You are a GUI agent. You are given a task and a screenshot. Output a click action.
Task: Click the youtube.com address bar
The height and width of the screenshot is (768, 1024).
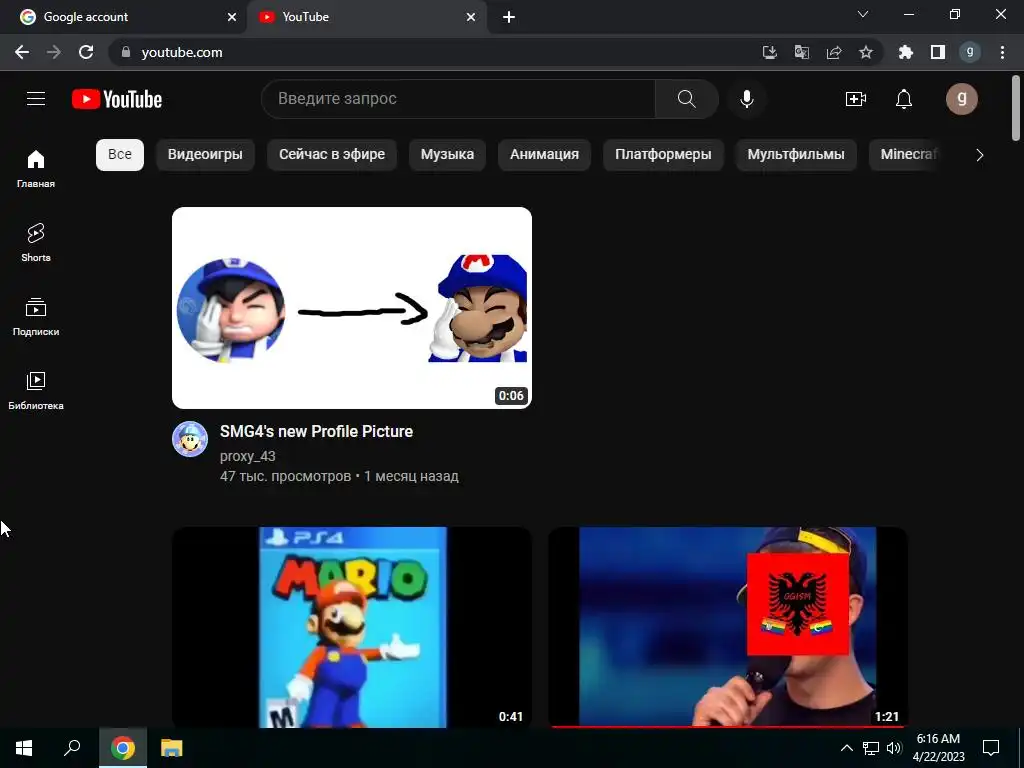pos(431,52)
